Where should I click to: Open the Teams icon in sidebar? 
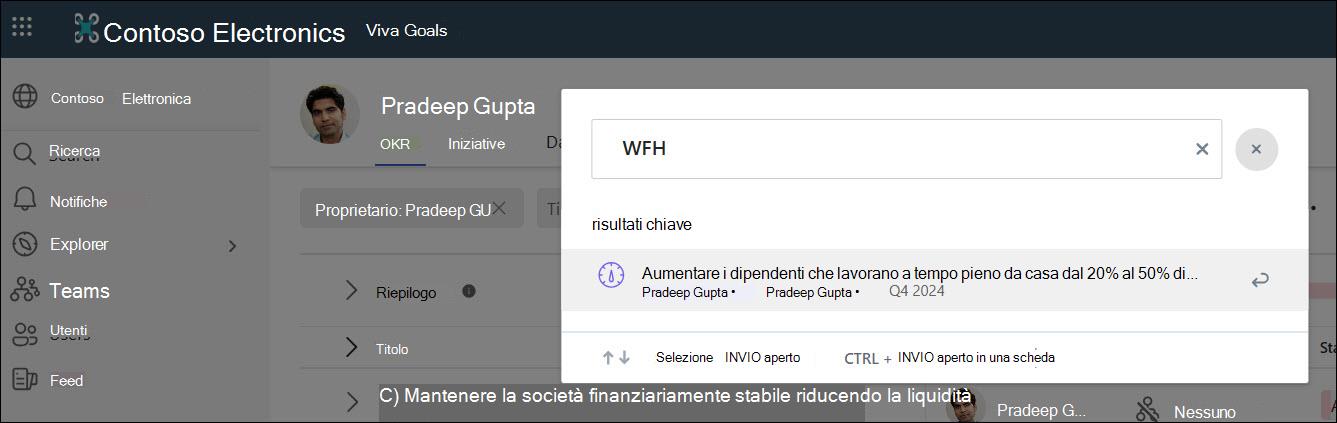pos(24,291)
